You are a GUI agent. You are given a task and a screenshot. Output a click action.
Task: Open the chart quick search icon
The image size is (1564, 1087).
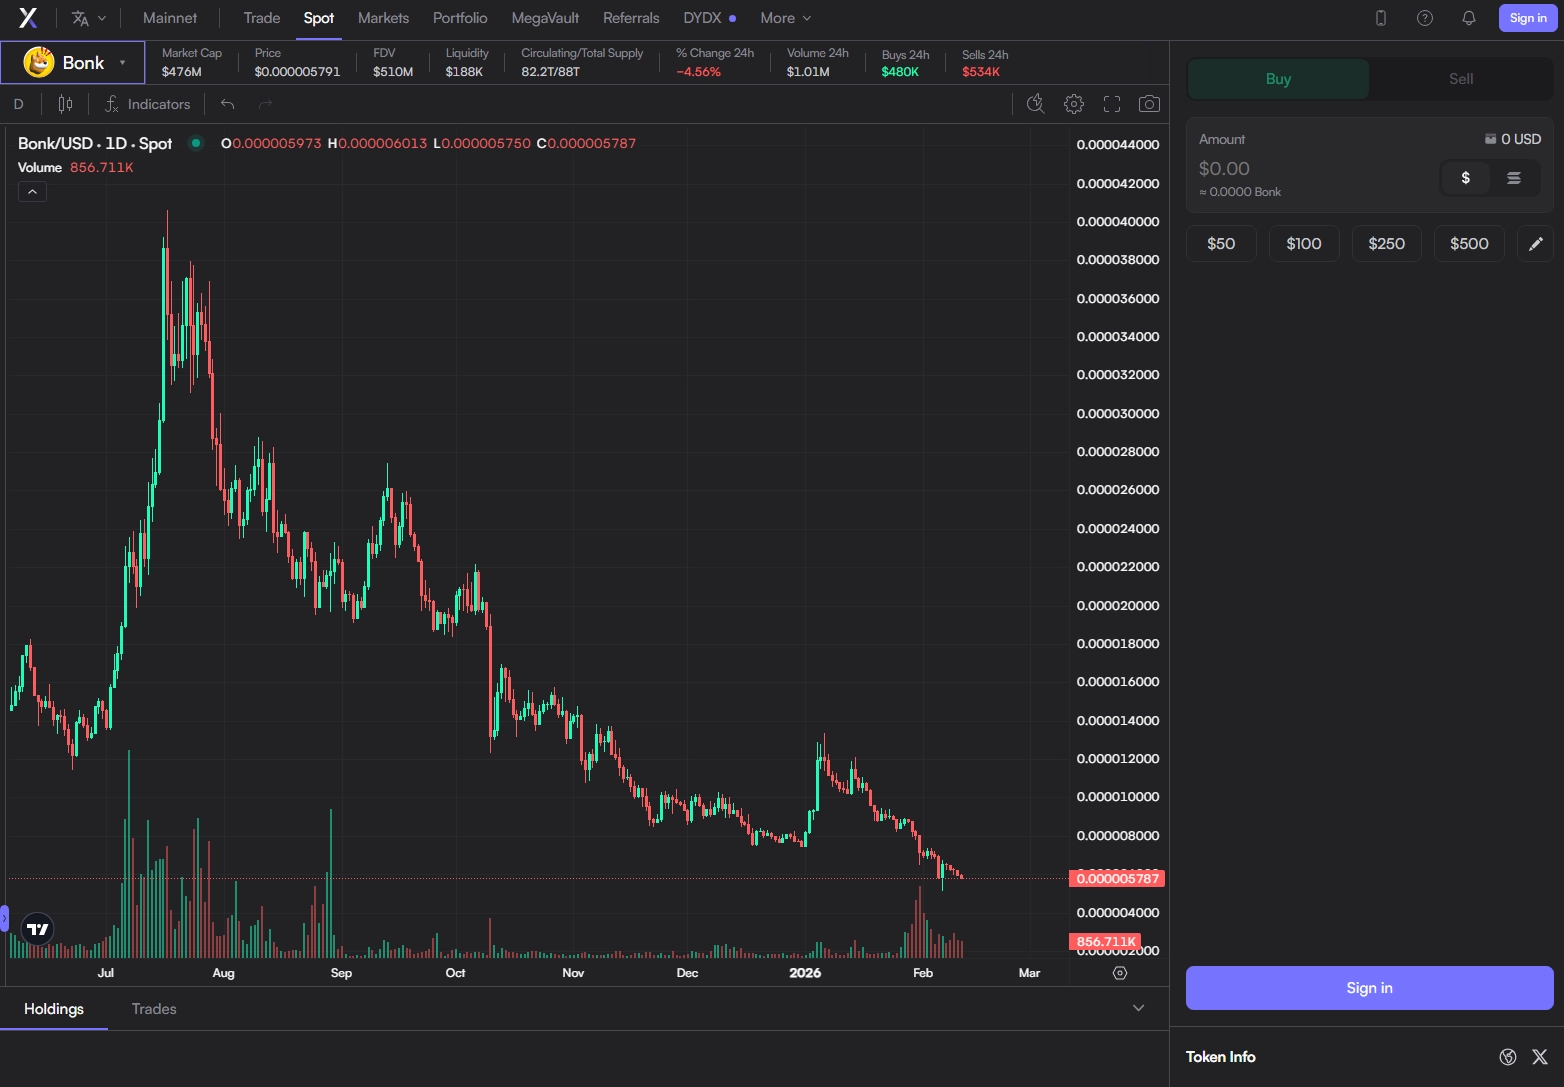(1036, 104)
